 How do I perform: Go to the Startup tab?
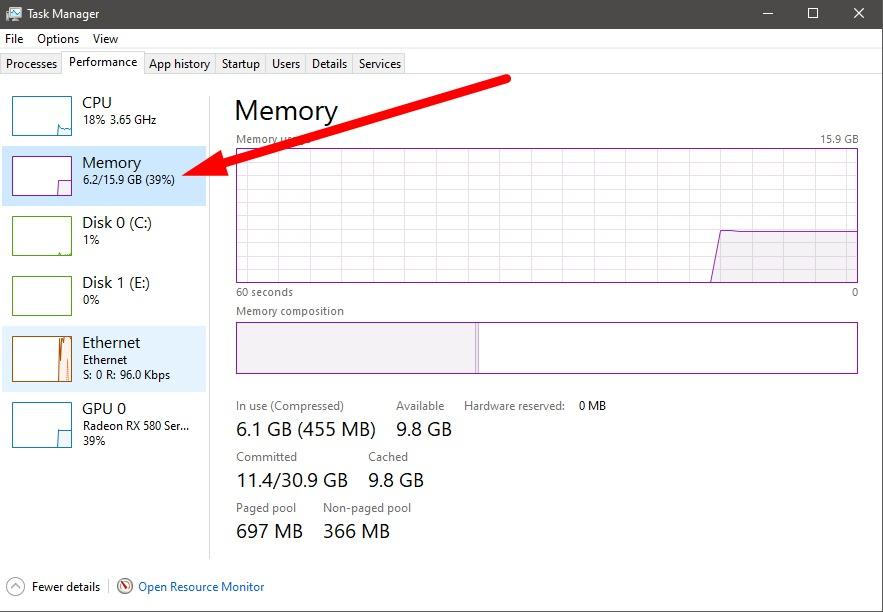pyautogui.click(x=241, y=64)
